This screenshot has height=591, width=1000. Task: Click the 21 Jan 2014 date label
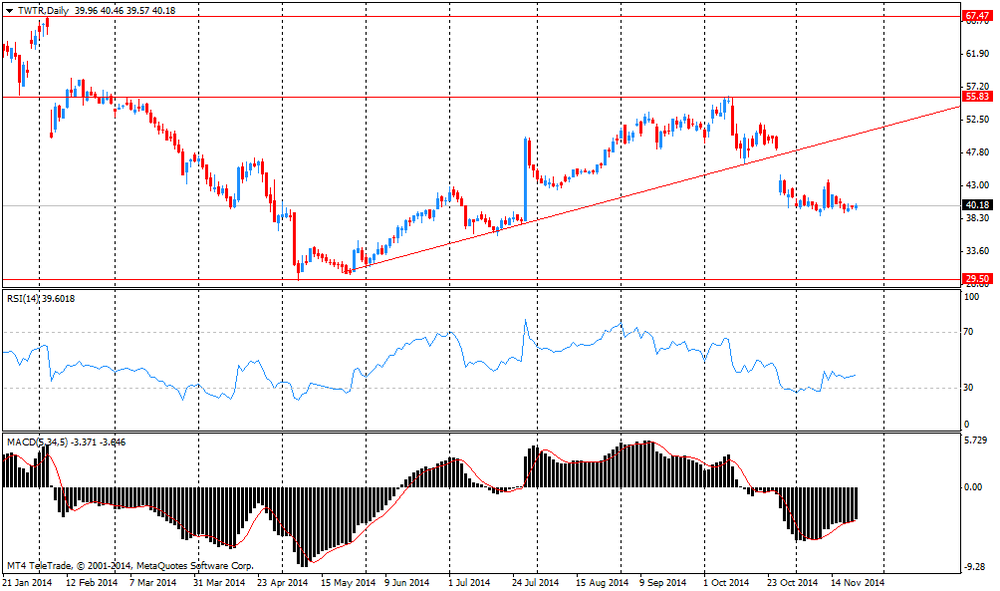[28, 582]
